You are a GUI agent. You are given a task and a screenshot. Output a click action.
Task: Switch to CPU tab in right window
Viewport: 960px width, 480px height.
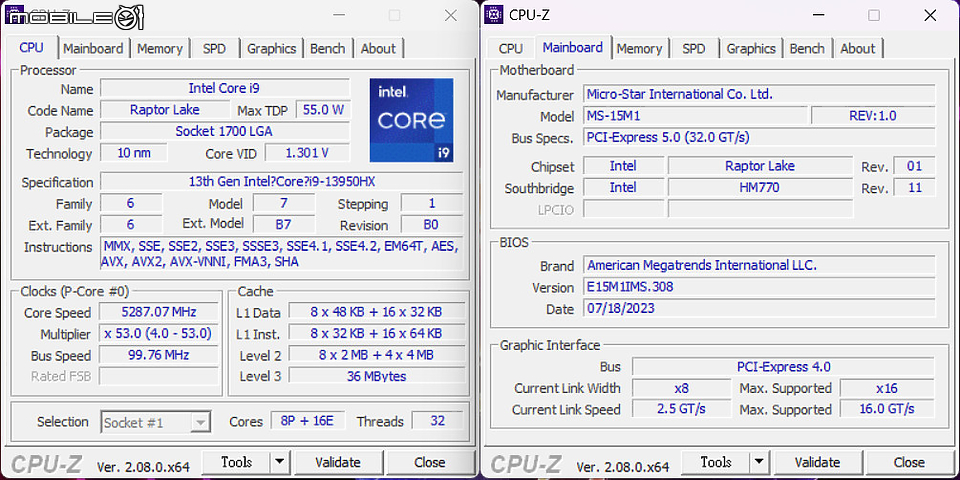pos(511,48)
